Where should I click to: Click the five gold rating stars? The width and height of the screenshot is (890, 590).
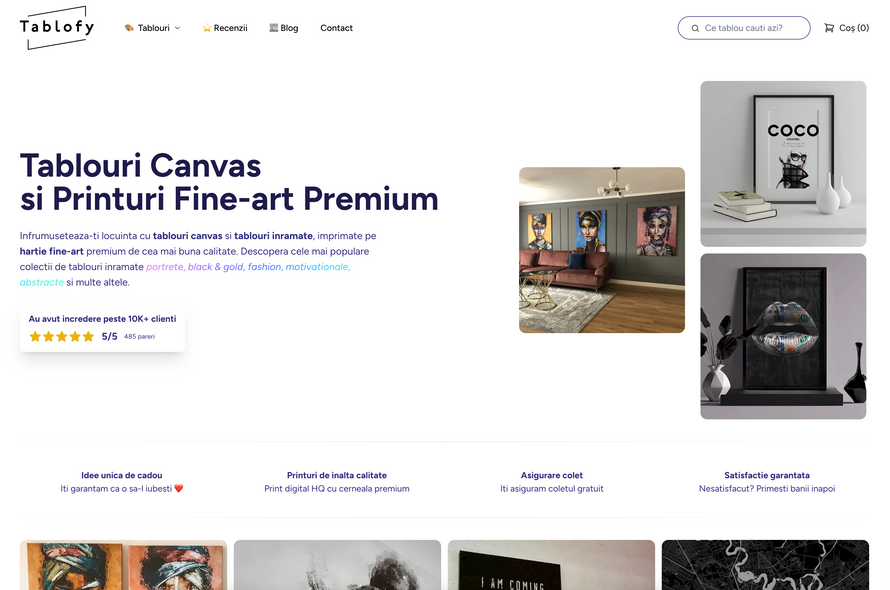[x=61, y=337]
